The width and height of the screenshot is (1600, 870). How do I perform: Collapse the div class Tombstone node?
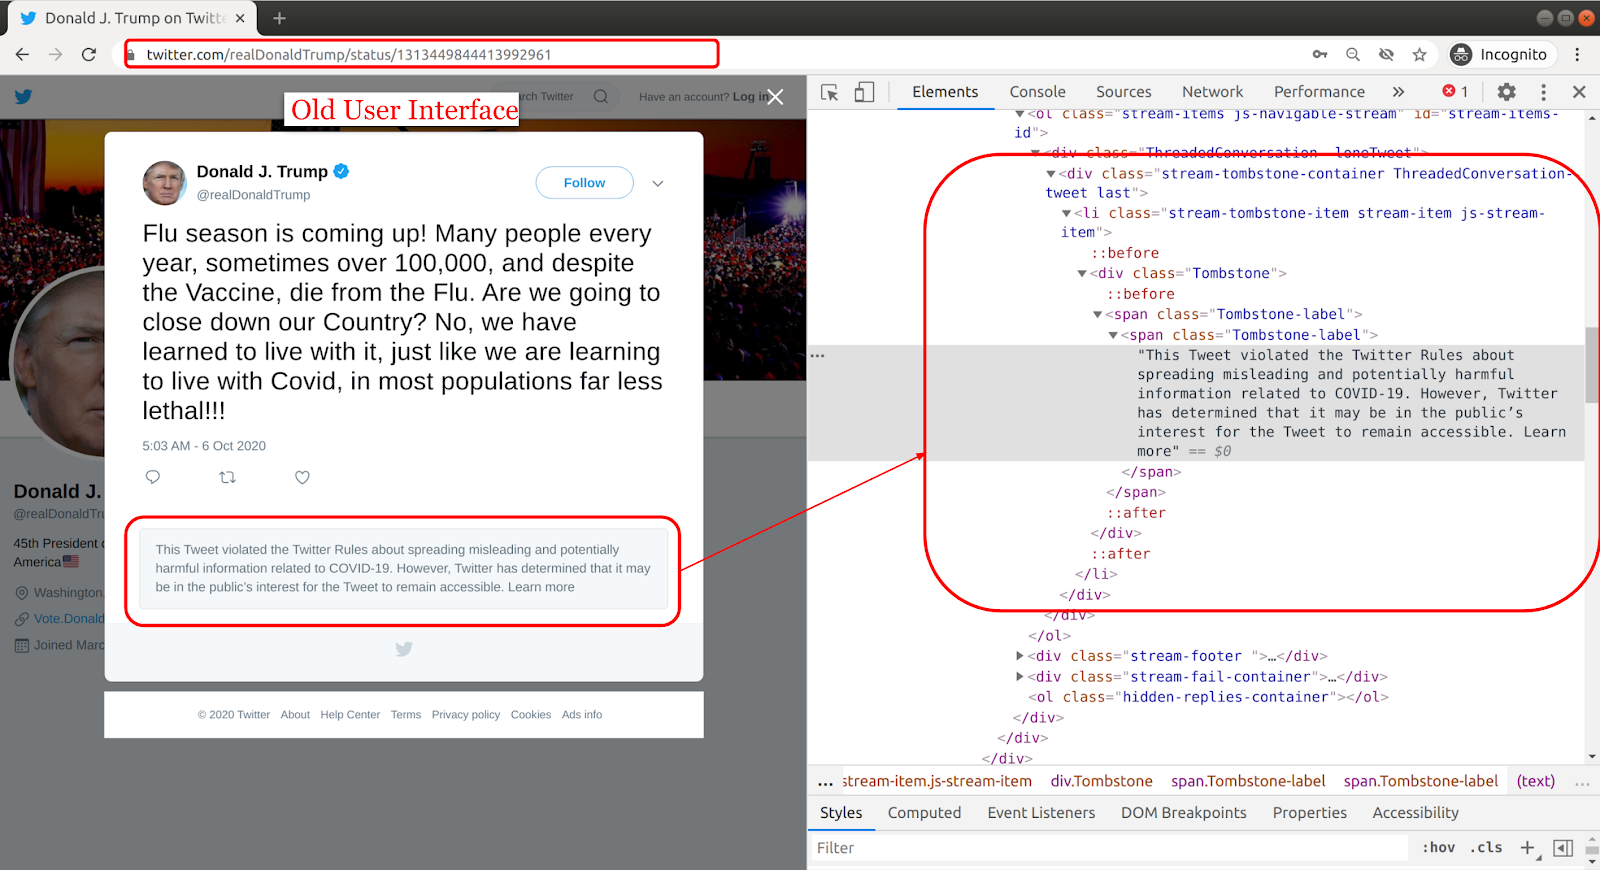pyautogui.click(x=1082, y=274)
